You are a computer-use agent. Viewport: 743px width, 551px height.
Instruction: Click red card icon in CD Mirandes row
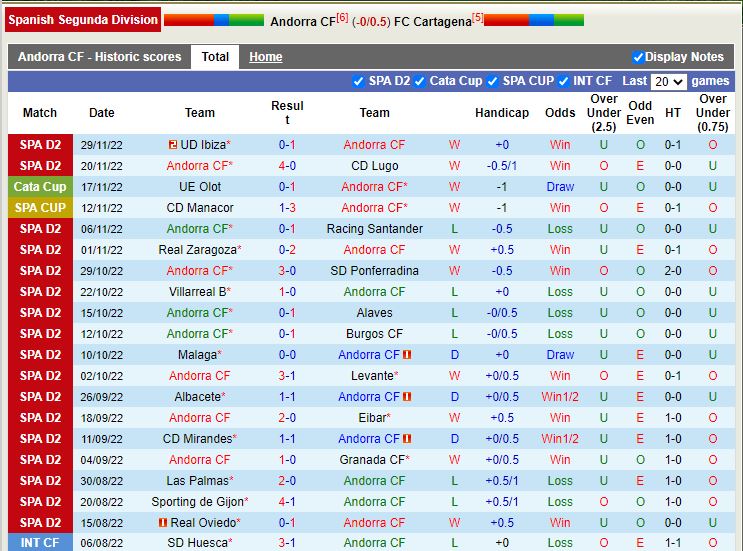pyautogui.click(x=407, y=439)
